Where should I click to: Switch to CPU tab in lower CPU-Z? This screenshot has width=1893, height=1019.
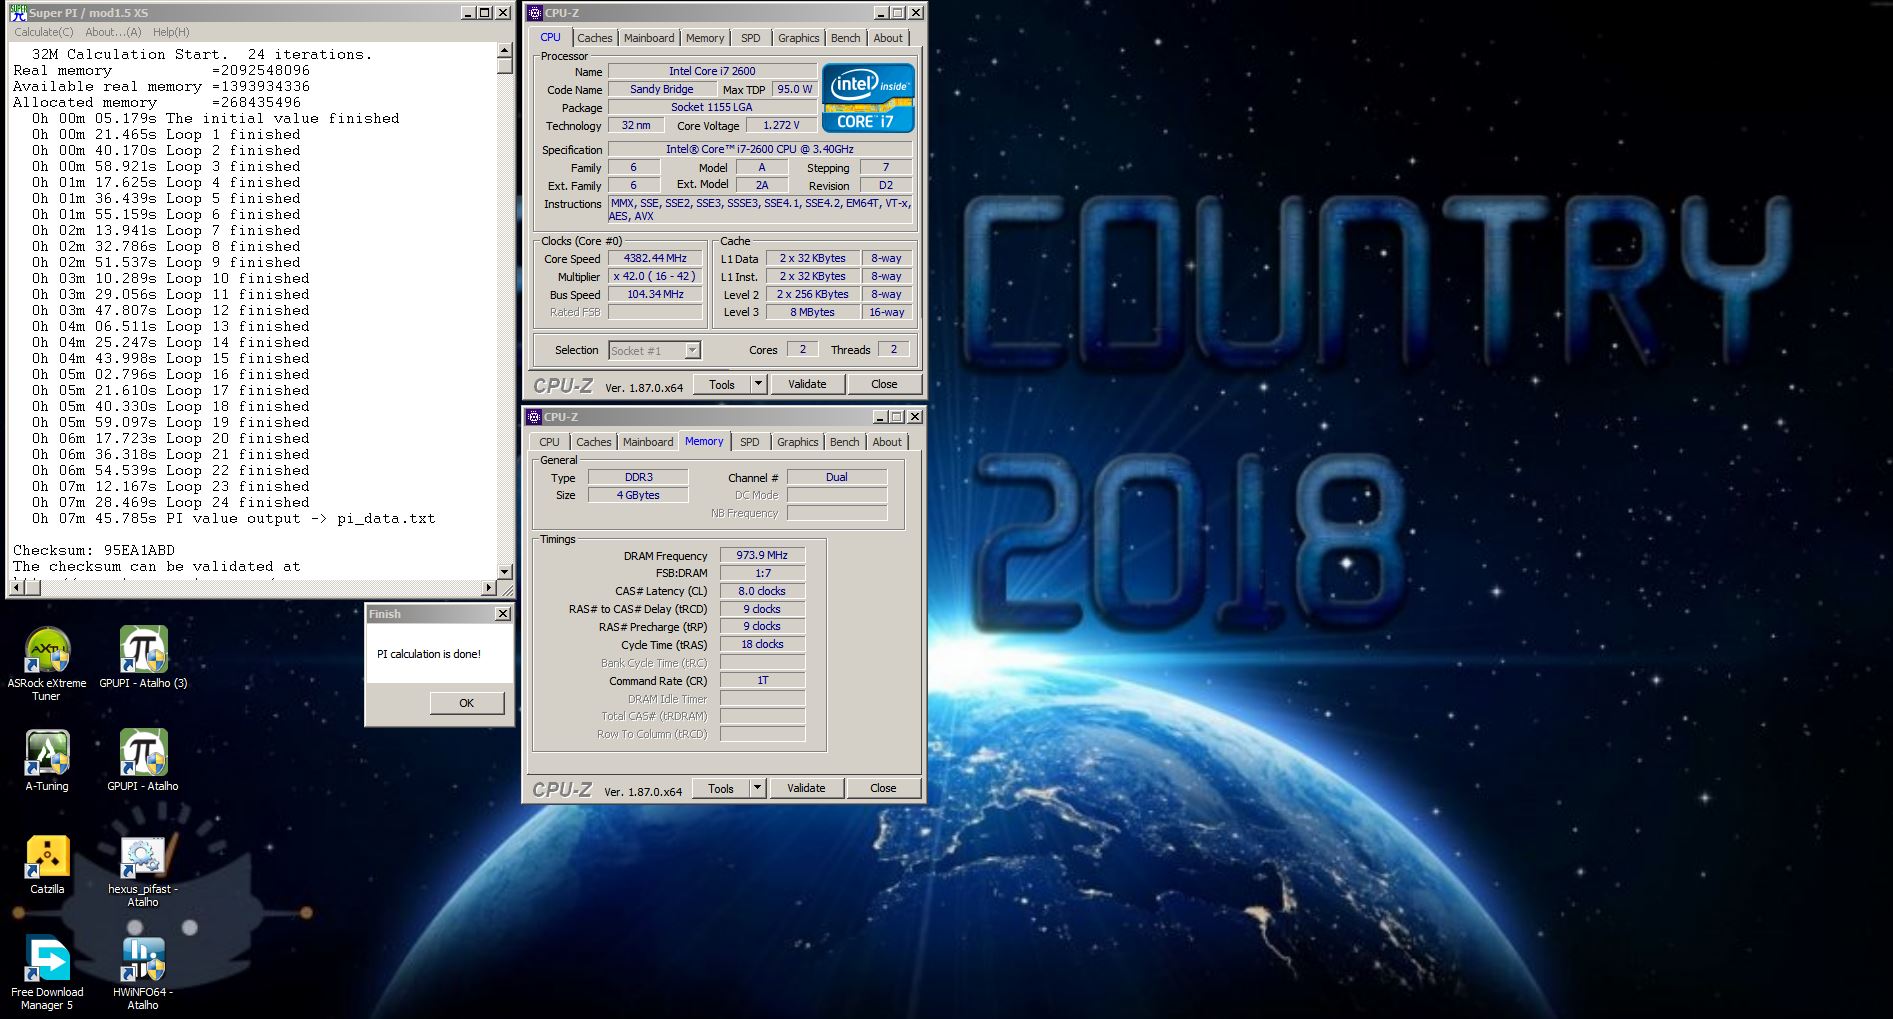[x=550, y=442]
